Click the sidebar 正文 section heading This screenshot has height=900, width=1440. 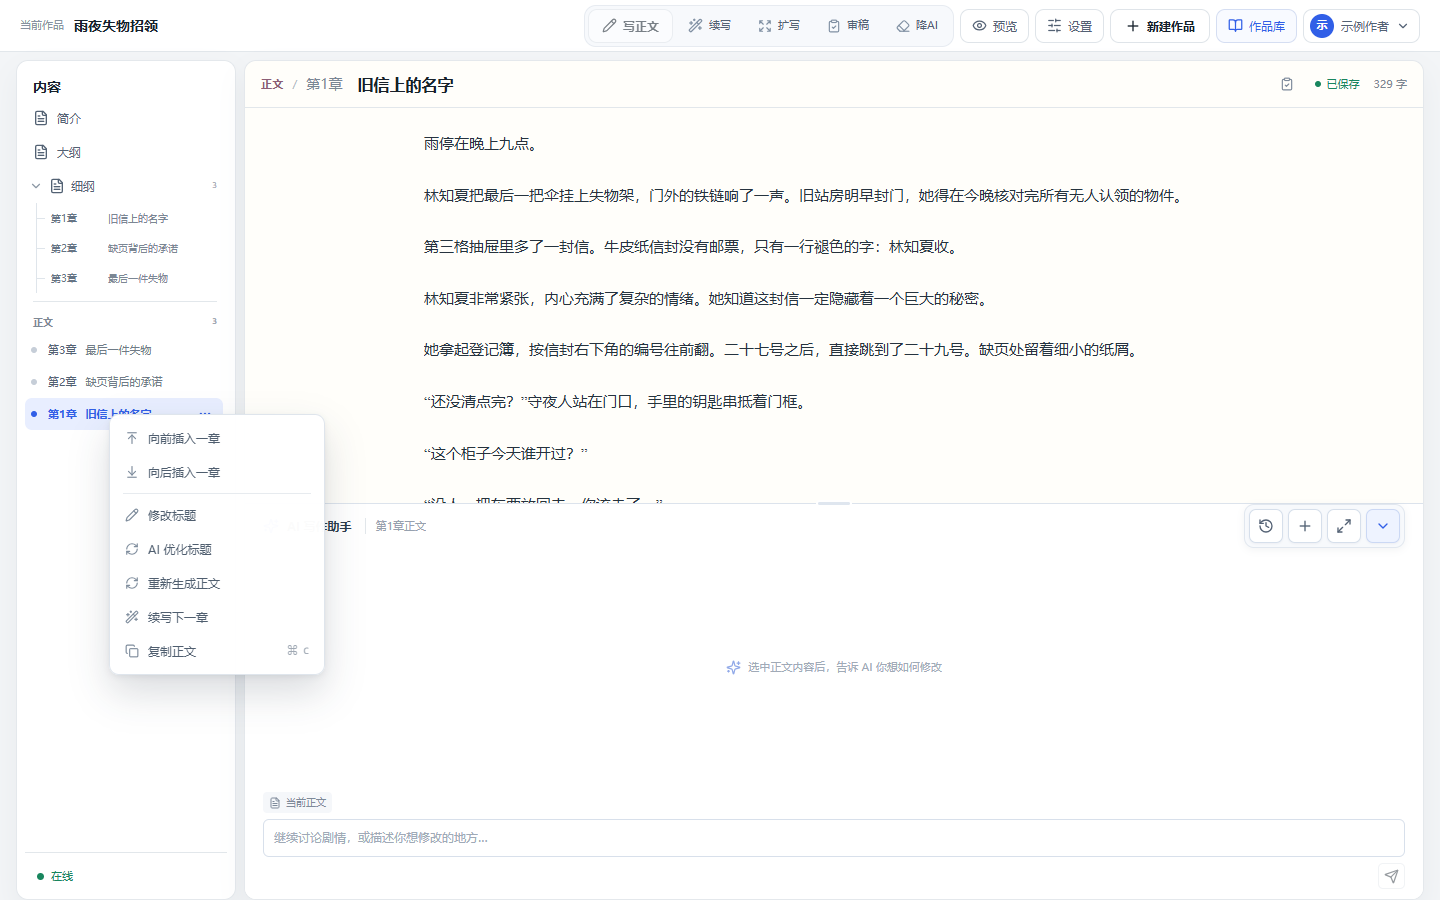[x=43, y=322]
